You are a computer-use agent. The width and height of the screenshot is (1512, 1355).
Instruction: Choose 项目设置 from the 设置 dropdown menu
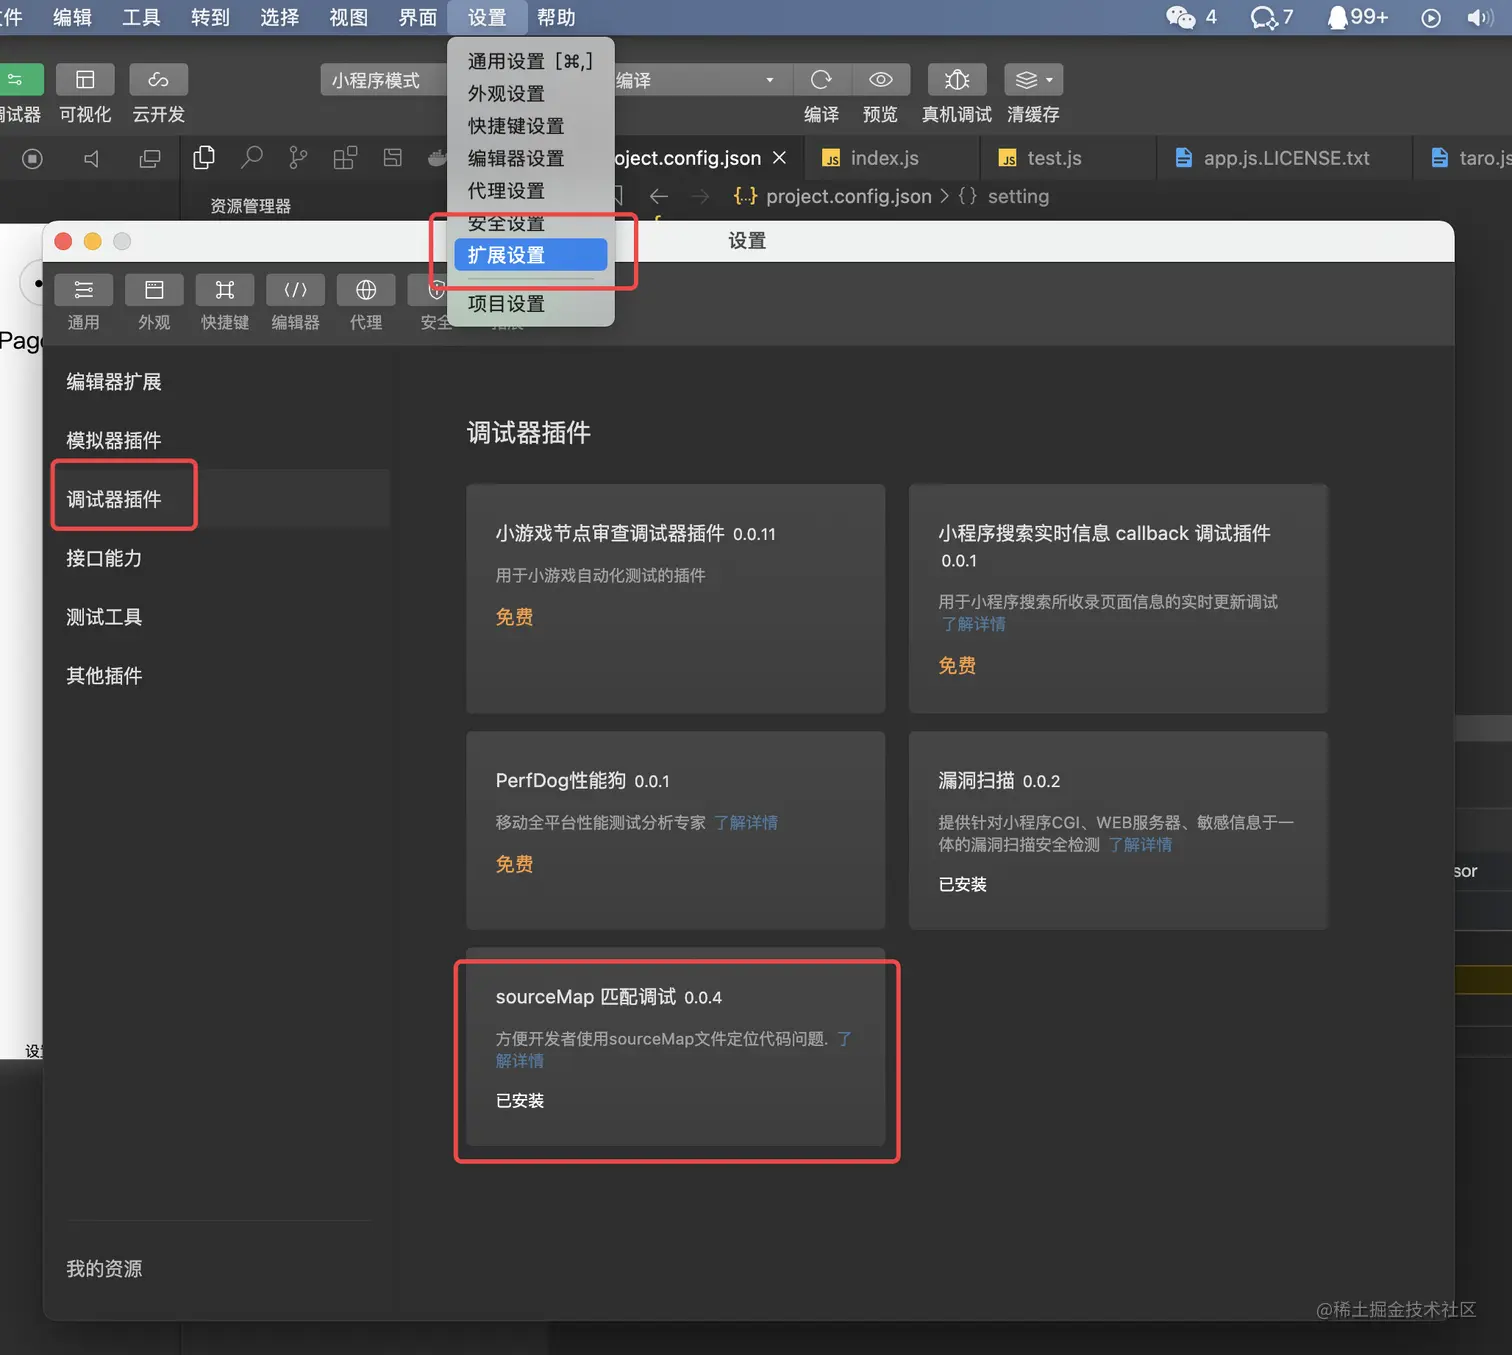click(531, 304)
